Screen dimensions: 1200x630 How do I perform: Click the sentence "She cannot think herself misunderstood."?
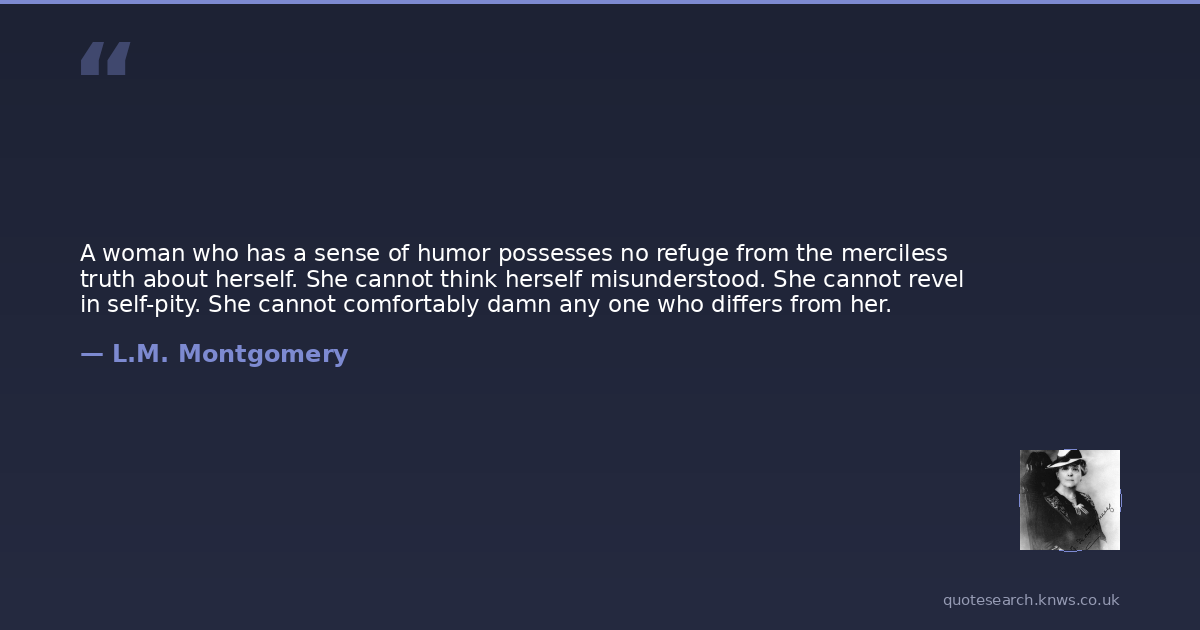[x=535, y=279]
